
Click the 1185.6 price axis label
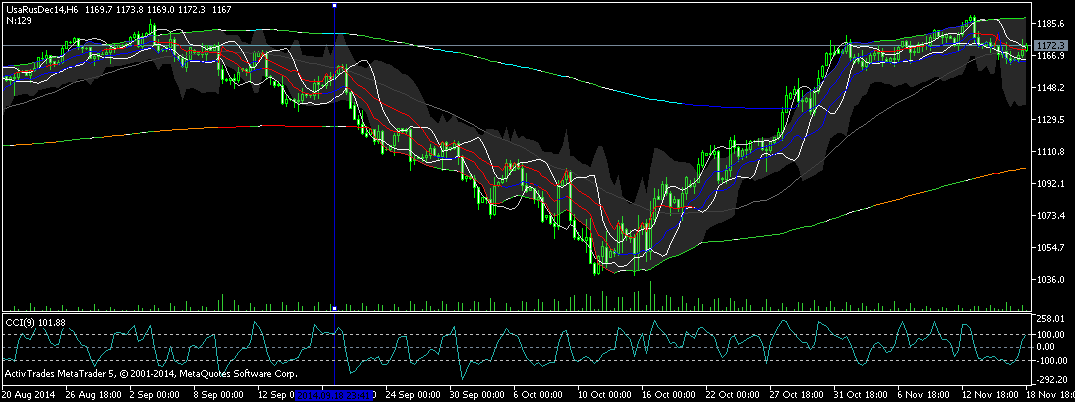point(1049,23)
